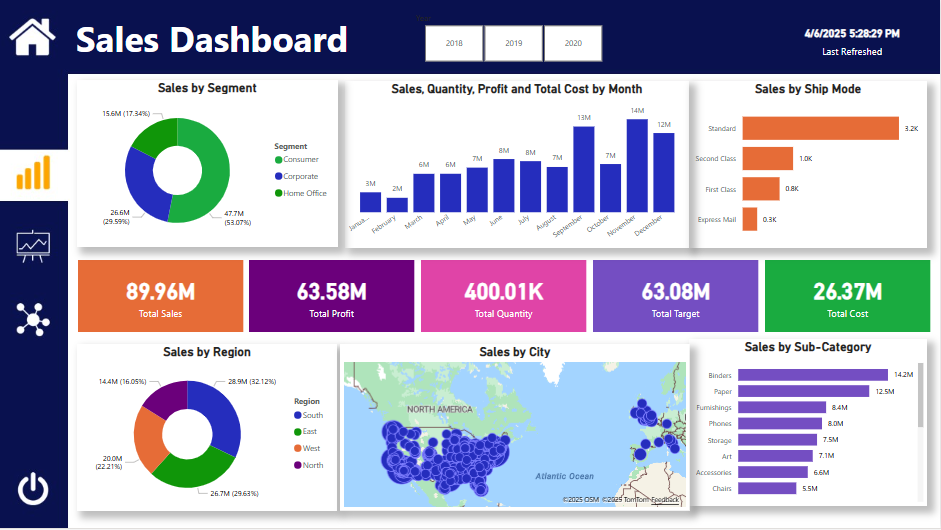Image resolution: width=941 pixels, height=530 pixels.
Task: Click the green Consumer donut slice
Action: [x=217, y=171]
